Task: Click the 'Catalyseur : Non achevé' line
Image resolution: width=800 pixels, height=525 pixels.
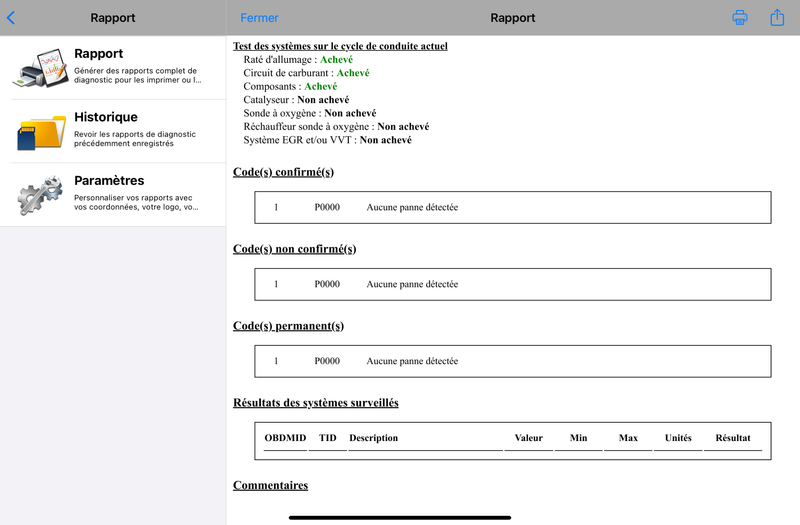Action: [x=296, y=99]
